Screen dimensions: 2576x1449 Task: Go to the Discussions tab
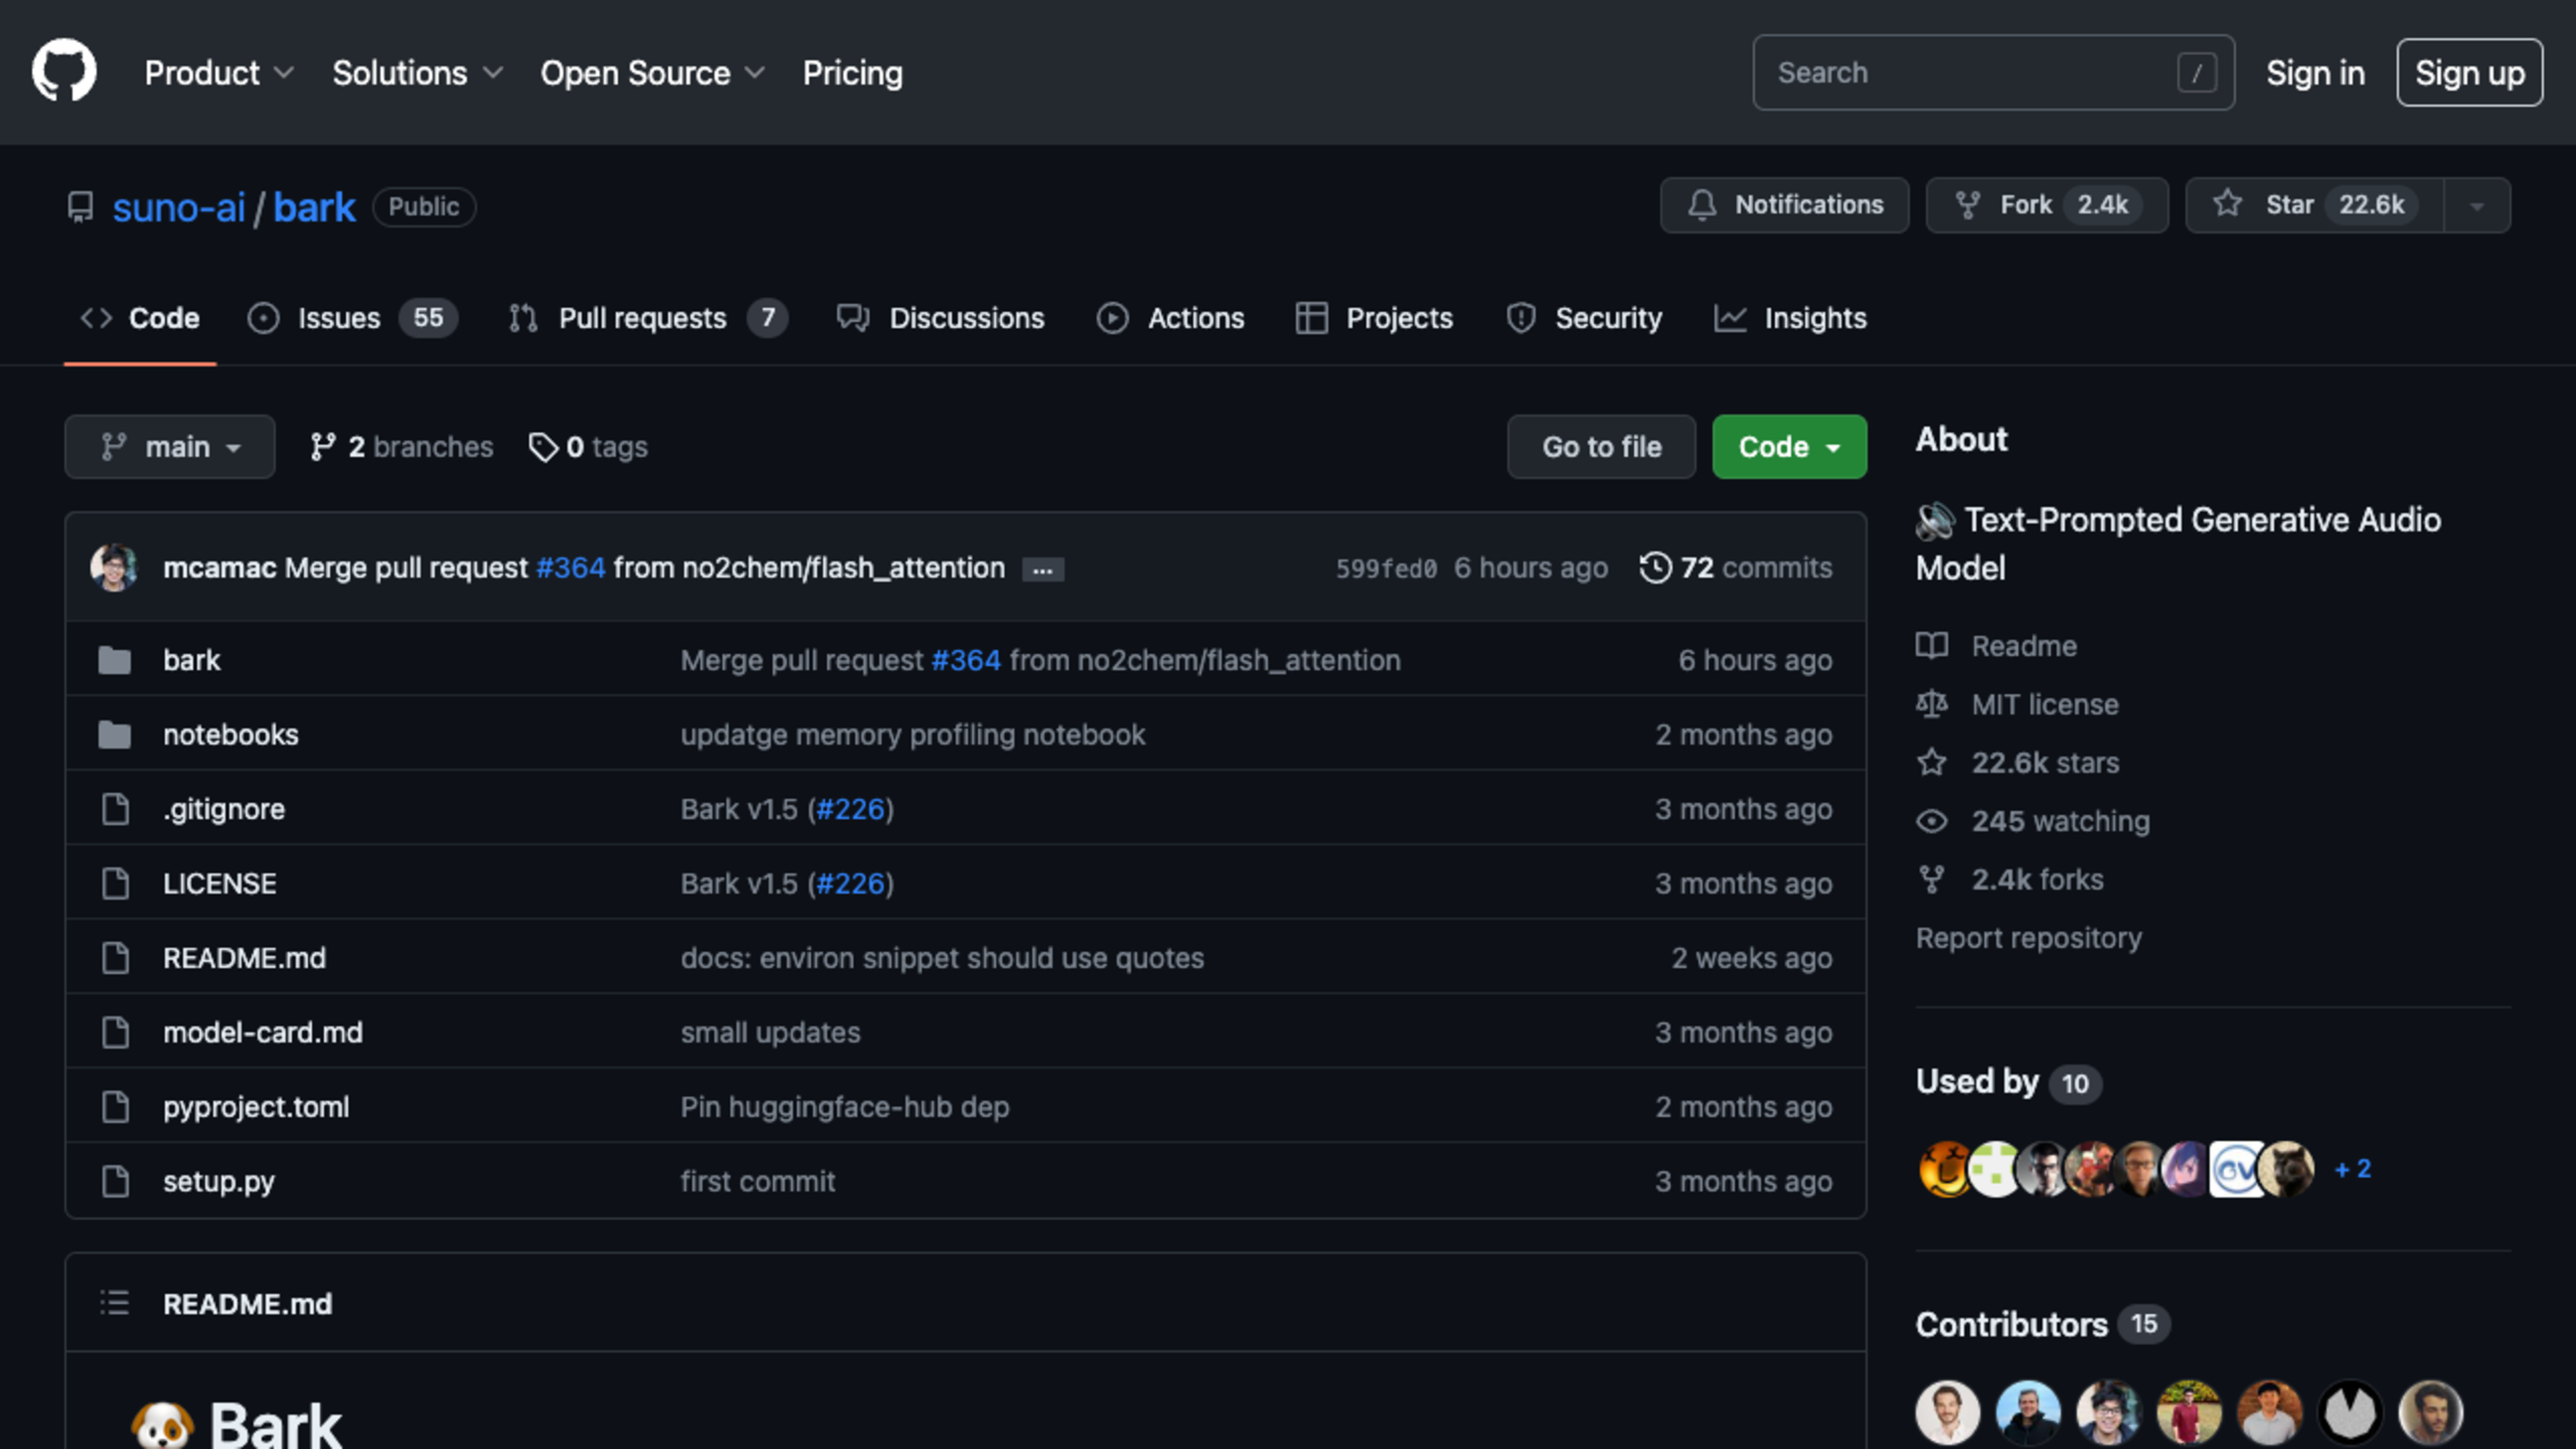(x=941, y=318)
